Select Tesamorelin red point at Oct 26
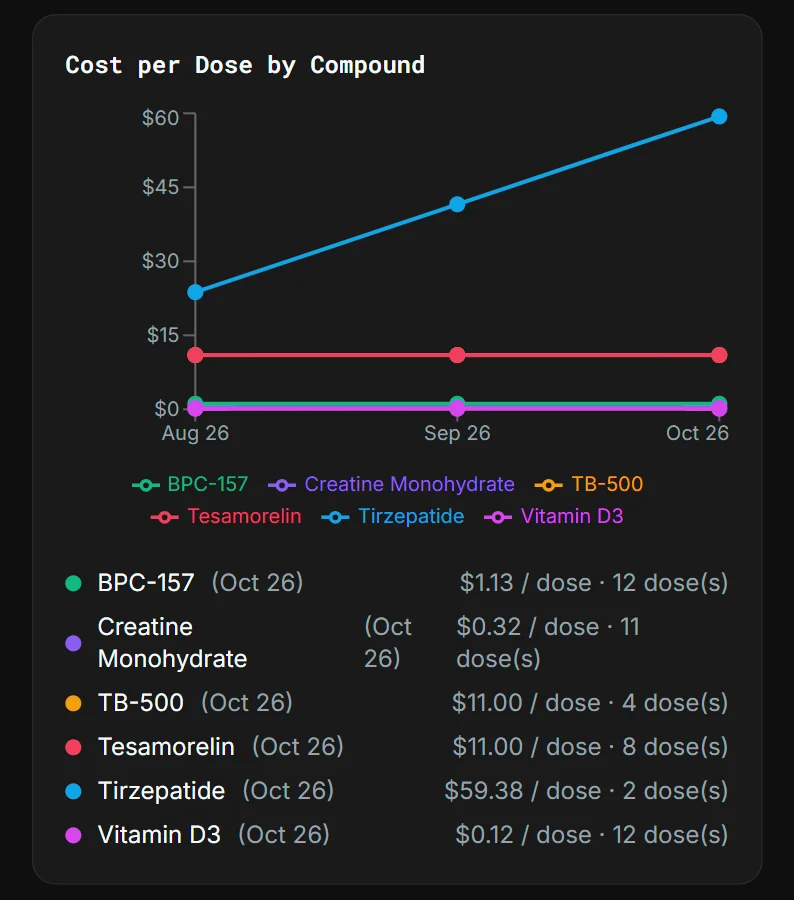The image size is (794, 900). click(x=719, y=355)
